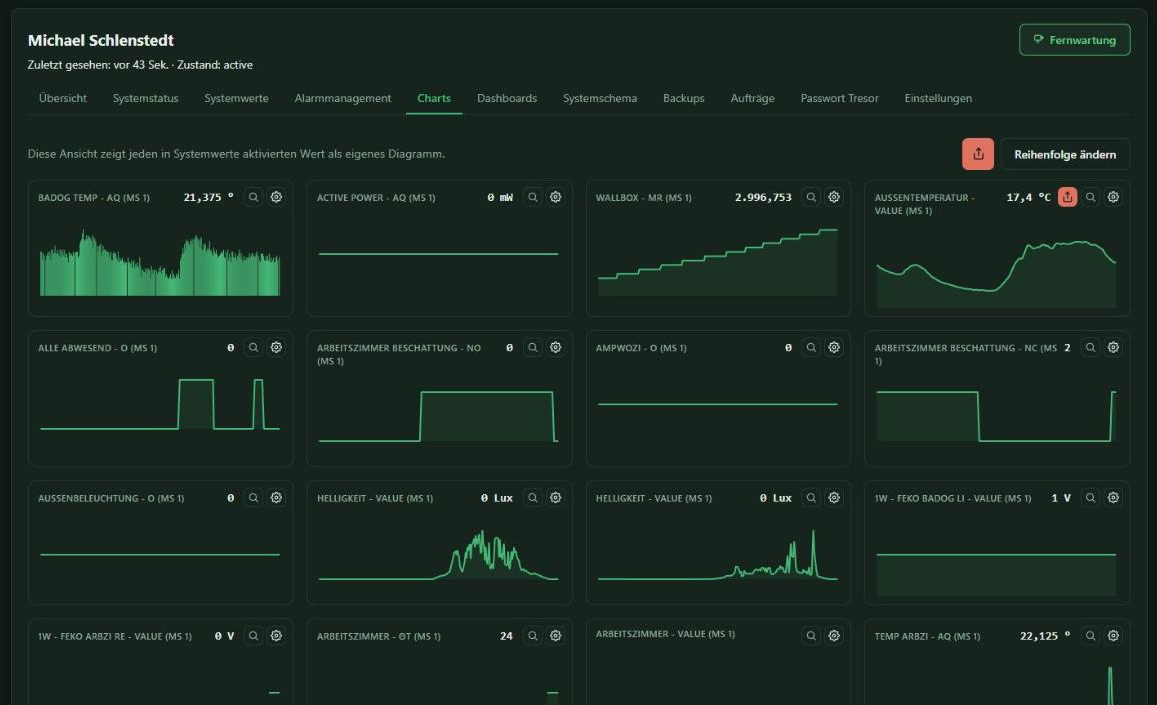Zoom ARBEITSZIMMER - OT chart
The image size is (1157, 705).
[x=533, y=636]
